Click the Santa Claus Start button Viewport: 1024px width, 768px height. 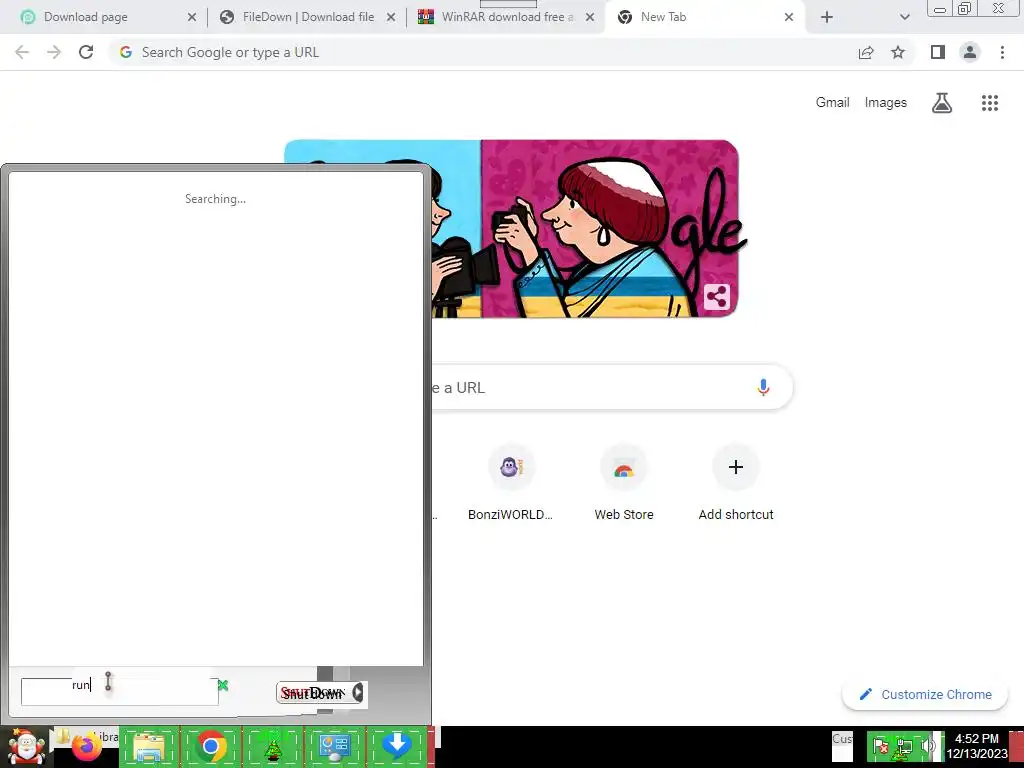point(26,747)
